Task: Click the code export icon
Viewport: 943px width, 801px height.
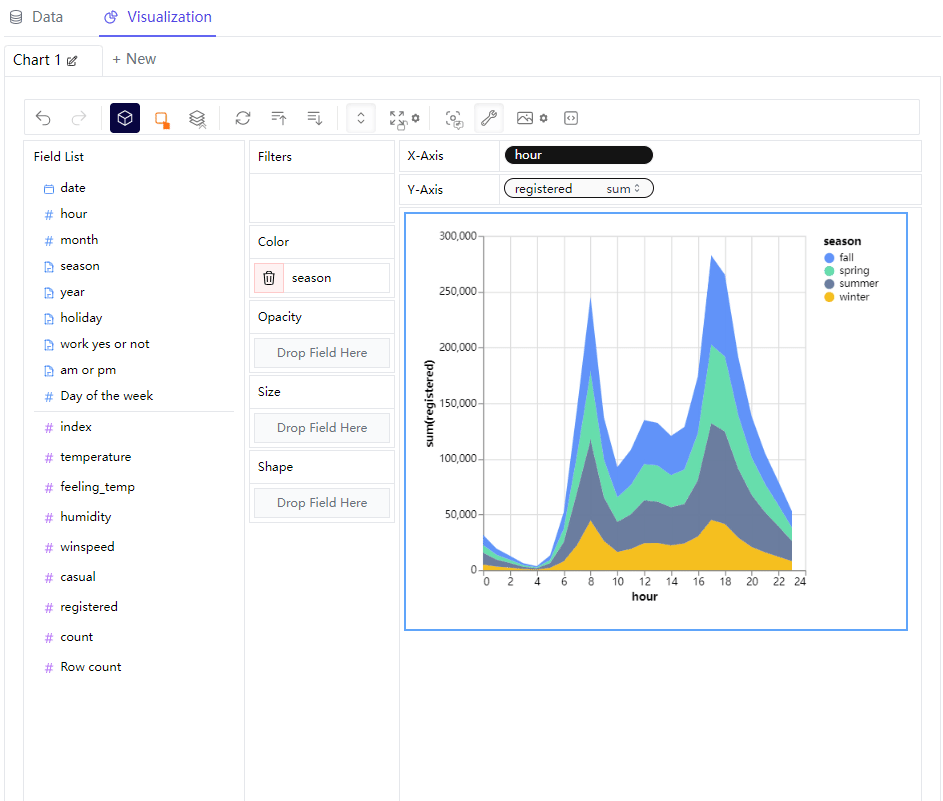Action: tap(571, 118)
